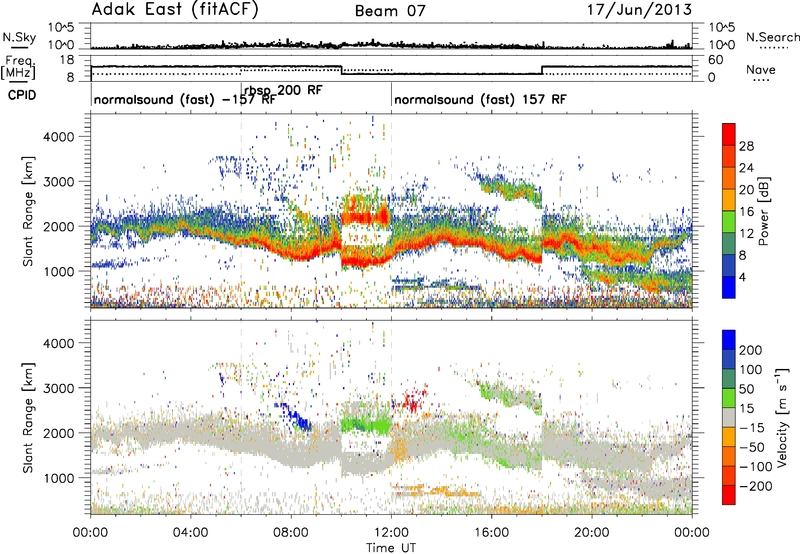Image resolution: width=800 pixels, height=554 pixels.
Task: Click the '-15' velocity colorbar tick label
Action: 751,427
